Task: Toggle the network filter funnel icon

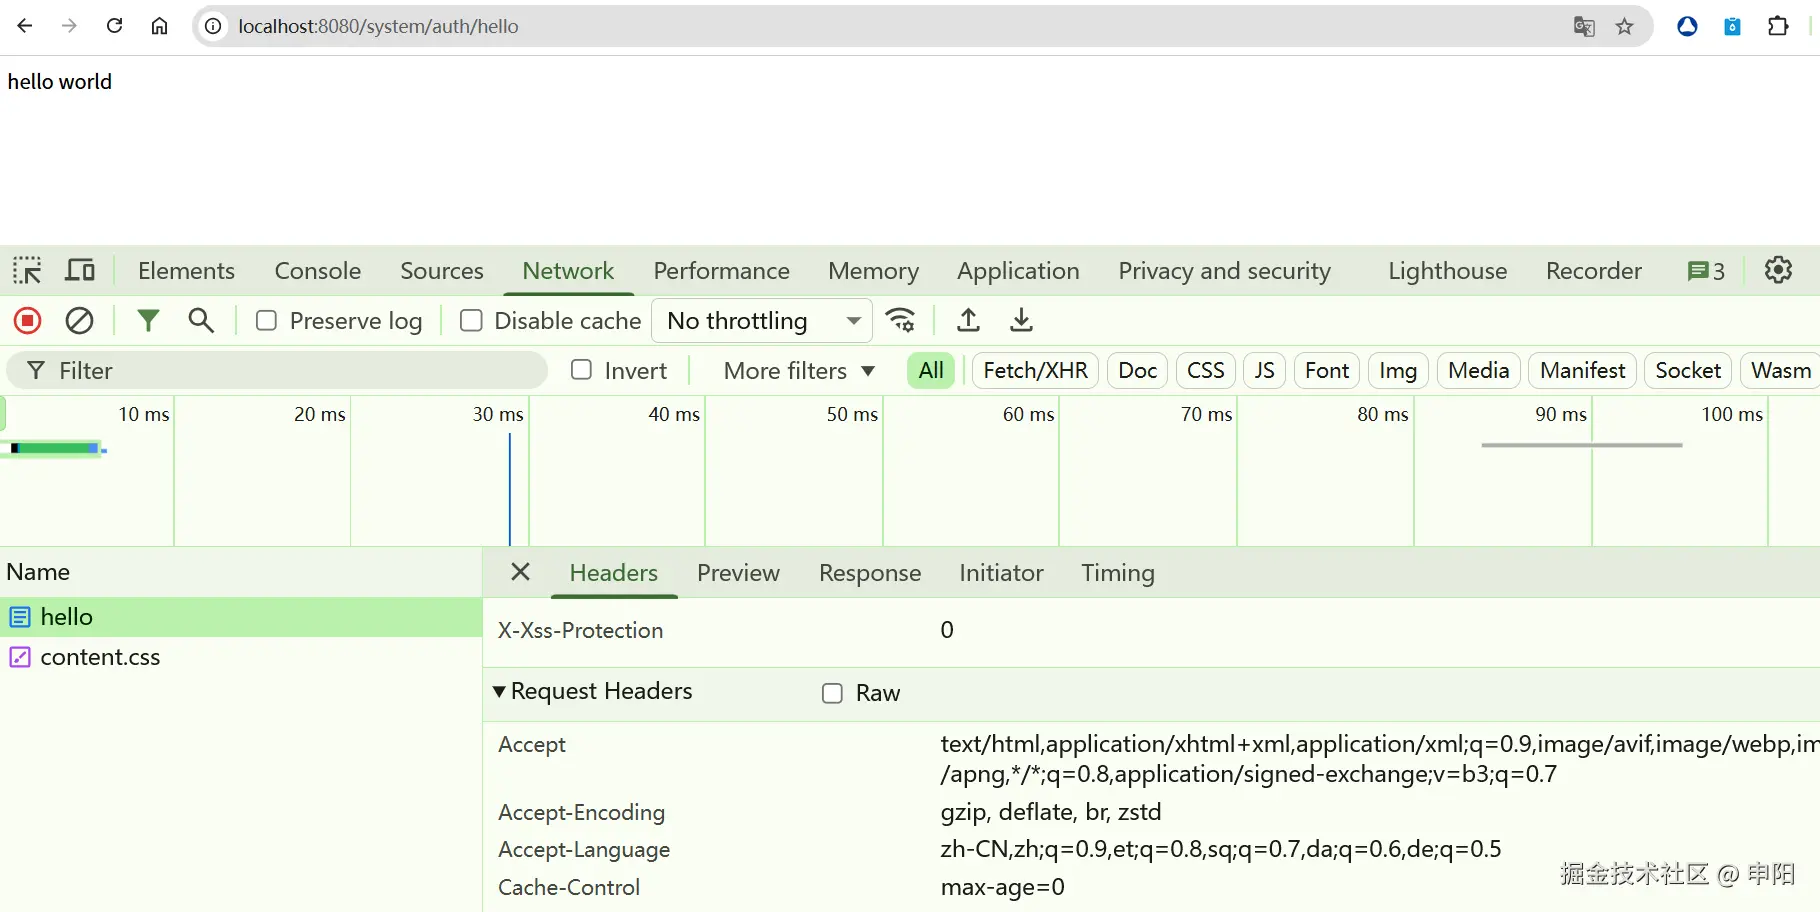Action: pos(148,321)
